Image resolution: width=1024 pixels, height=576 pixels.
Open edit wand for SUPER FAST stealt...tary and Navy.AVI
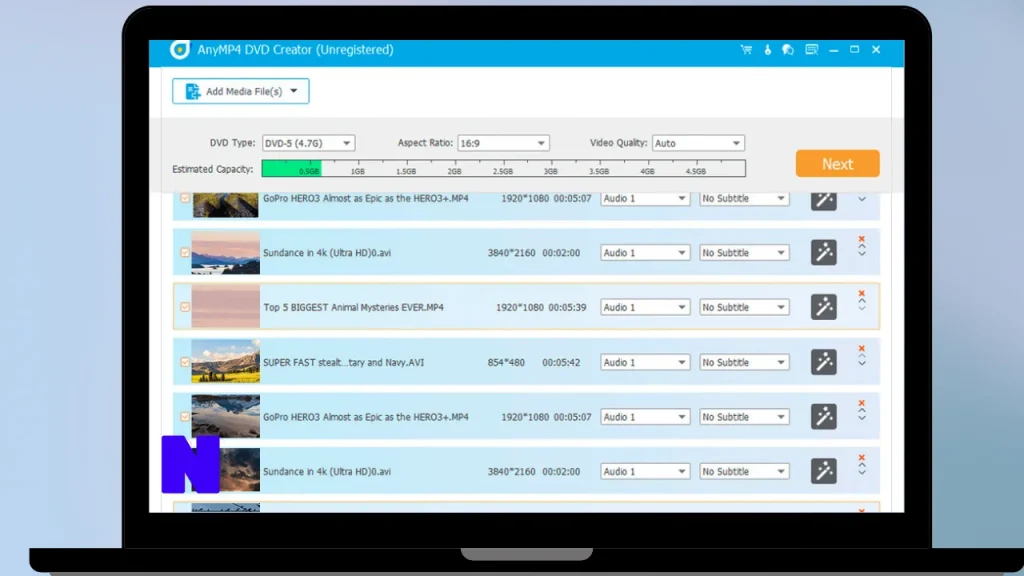(824, 362)
